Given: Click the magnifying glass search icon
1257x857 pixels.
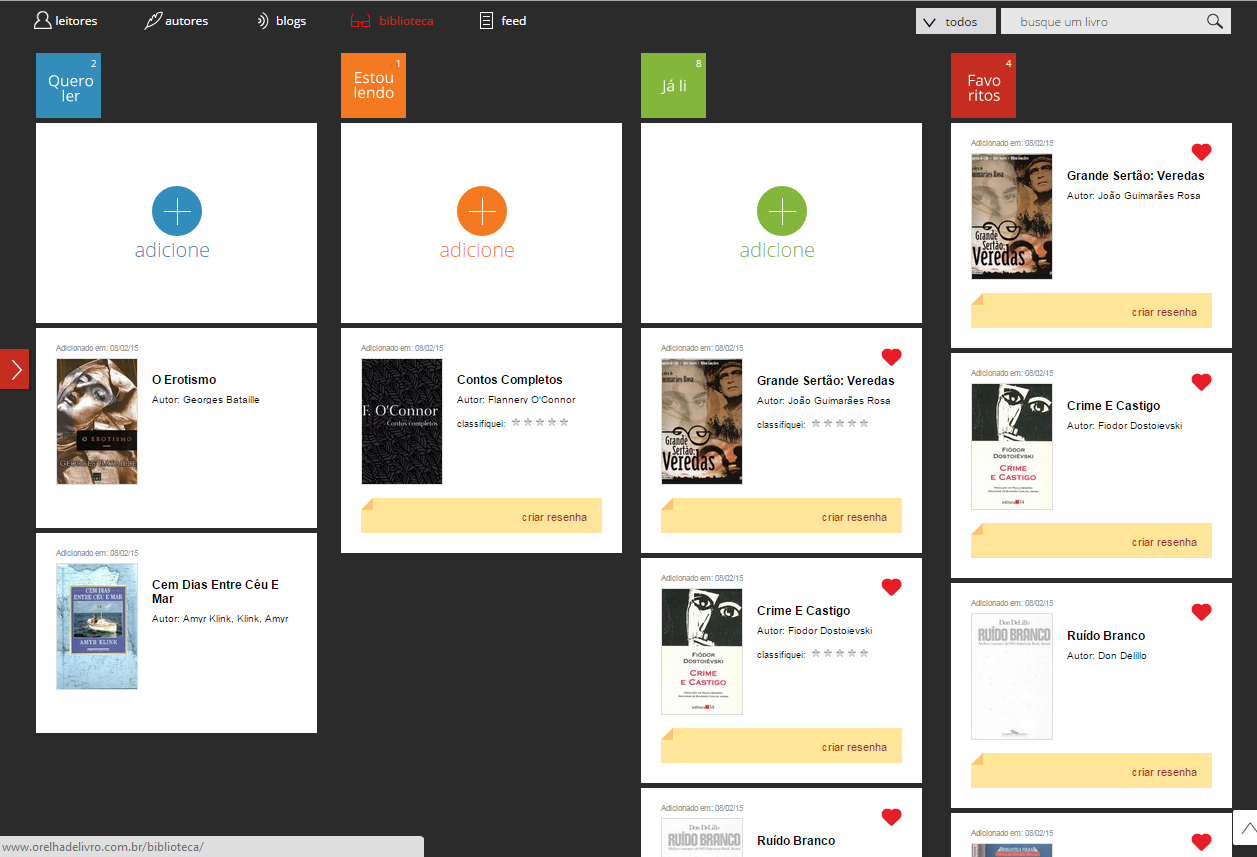Looking at the screenshot, I should (x=1214, y=21).
